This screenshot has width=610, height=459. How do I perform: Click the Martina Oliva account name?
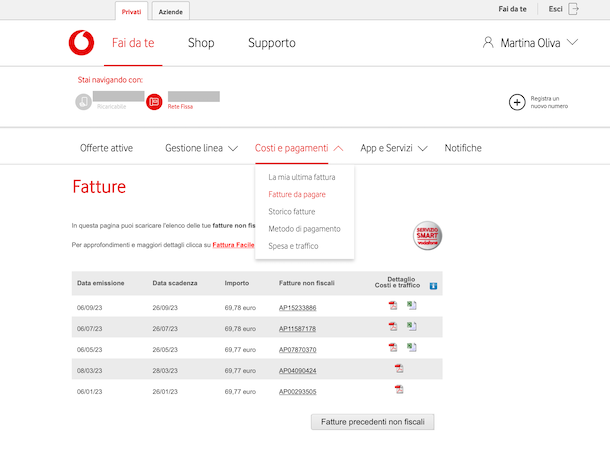point(530,43)
